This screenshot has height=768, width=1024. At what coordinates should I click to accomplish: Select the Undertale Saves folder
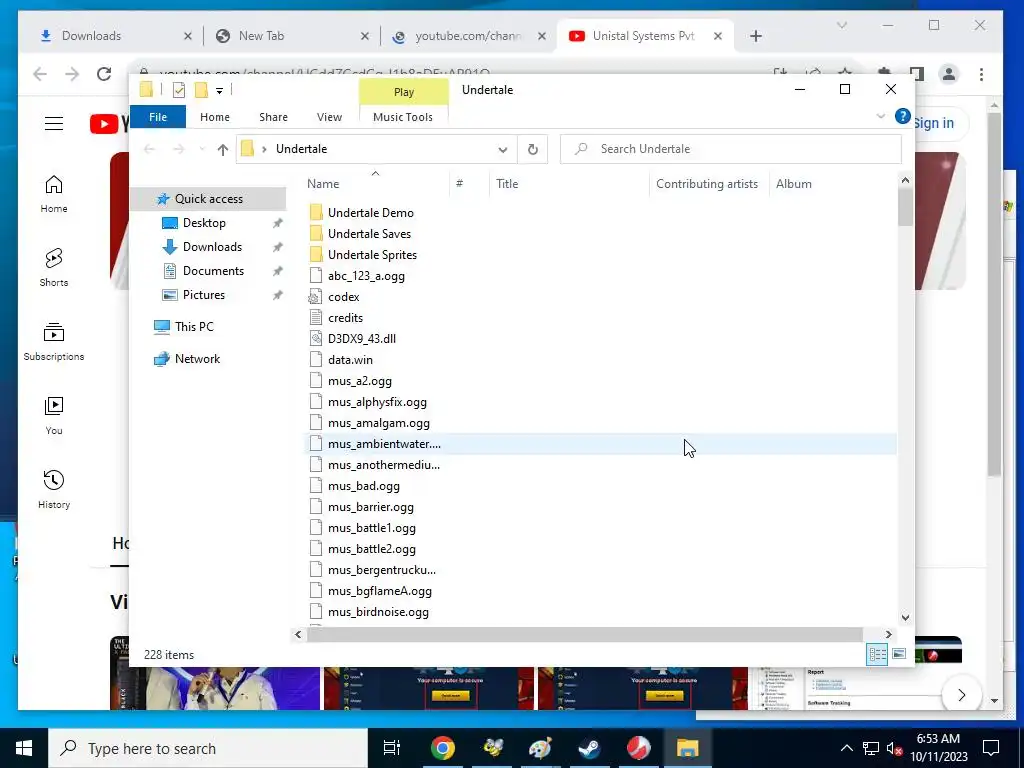(369, 234)
